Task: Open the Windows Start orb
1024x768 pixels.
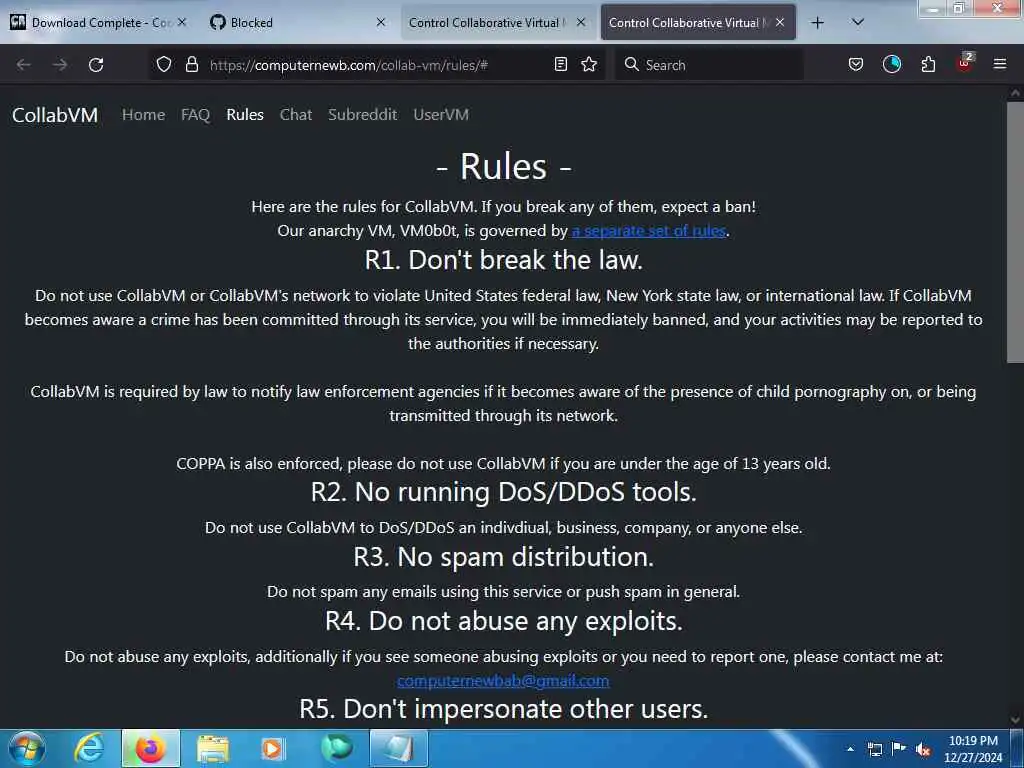Action: click(x=27, y=748)
